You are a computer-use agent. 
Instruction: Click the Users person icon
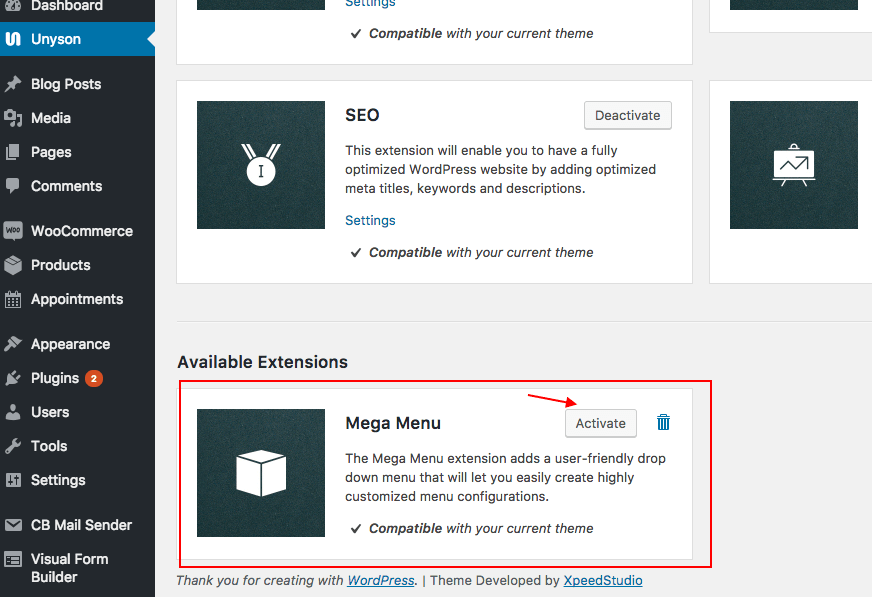(13, 412)
